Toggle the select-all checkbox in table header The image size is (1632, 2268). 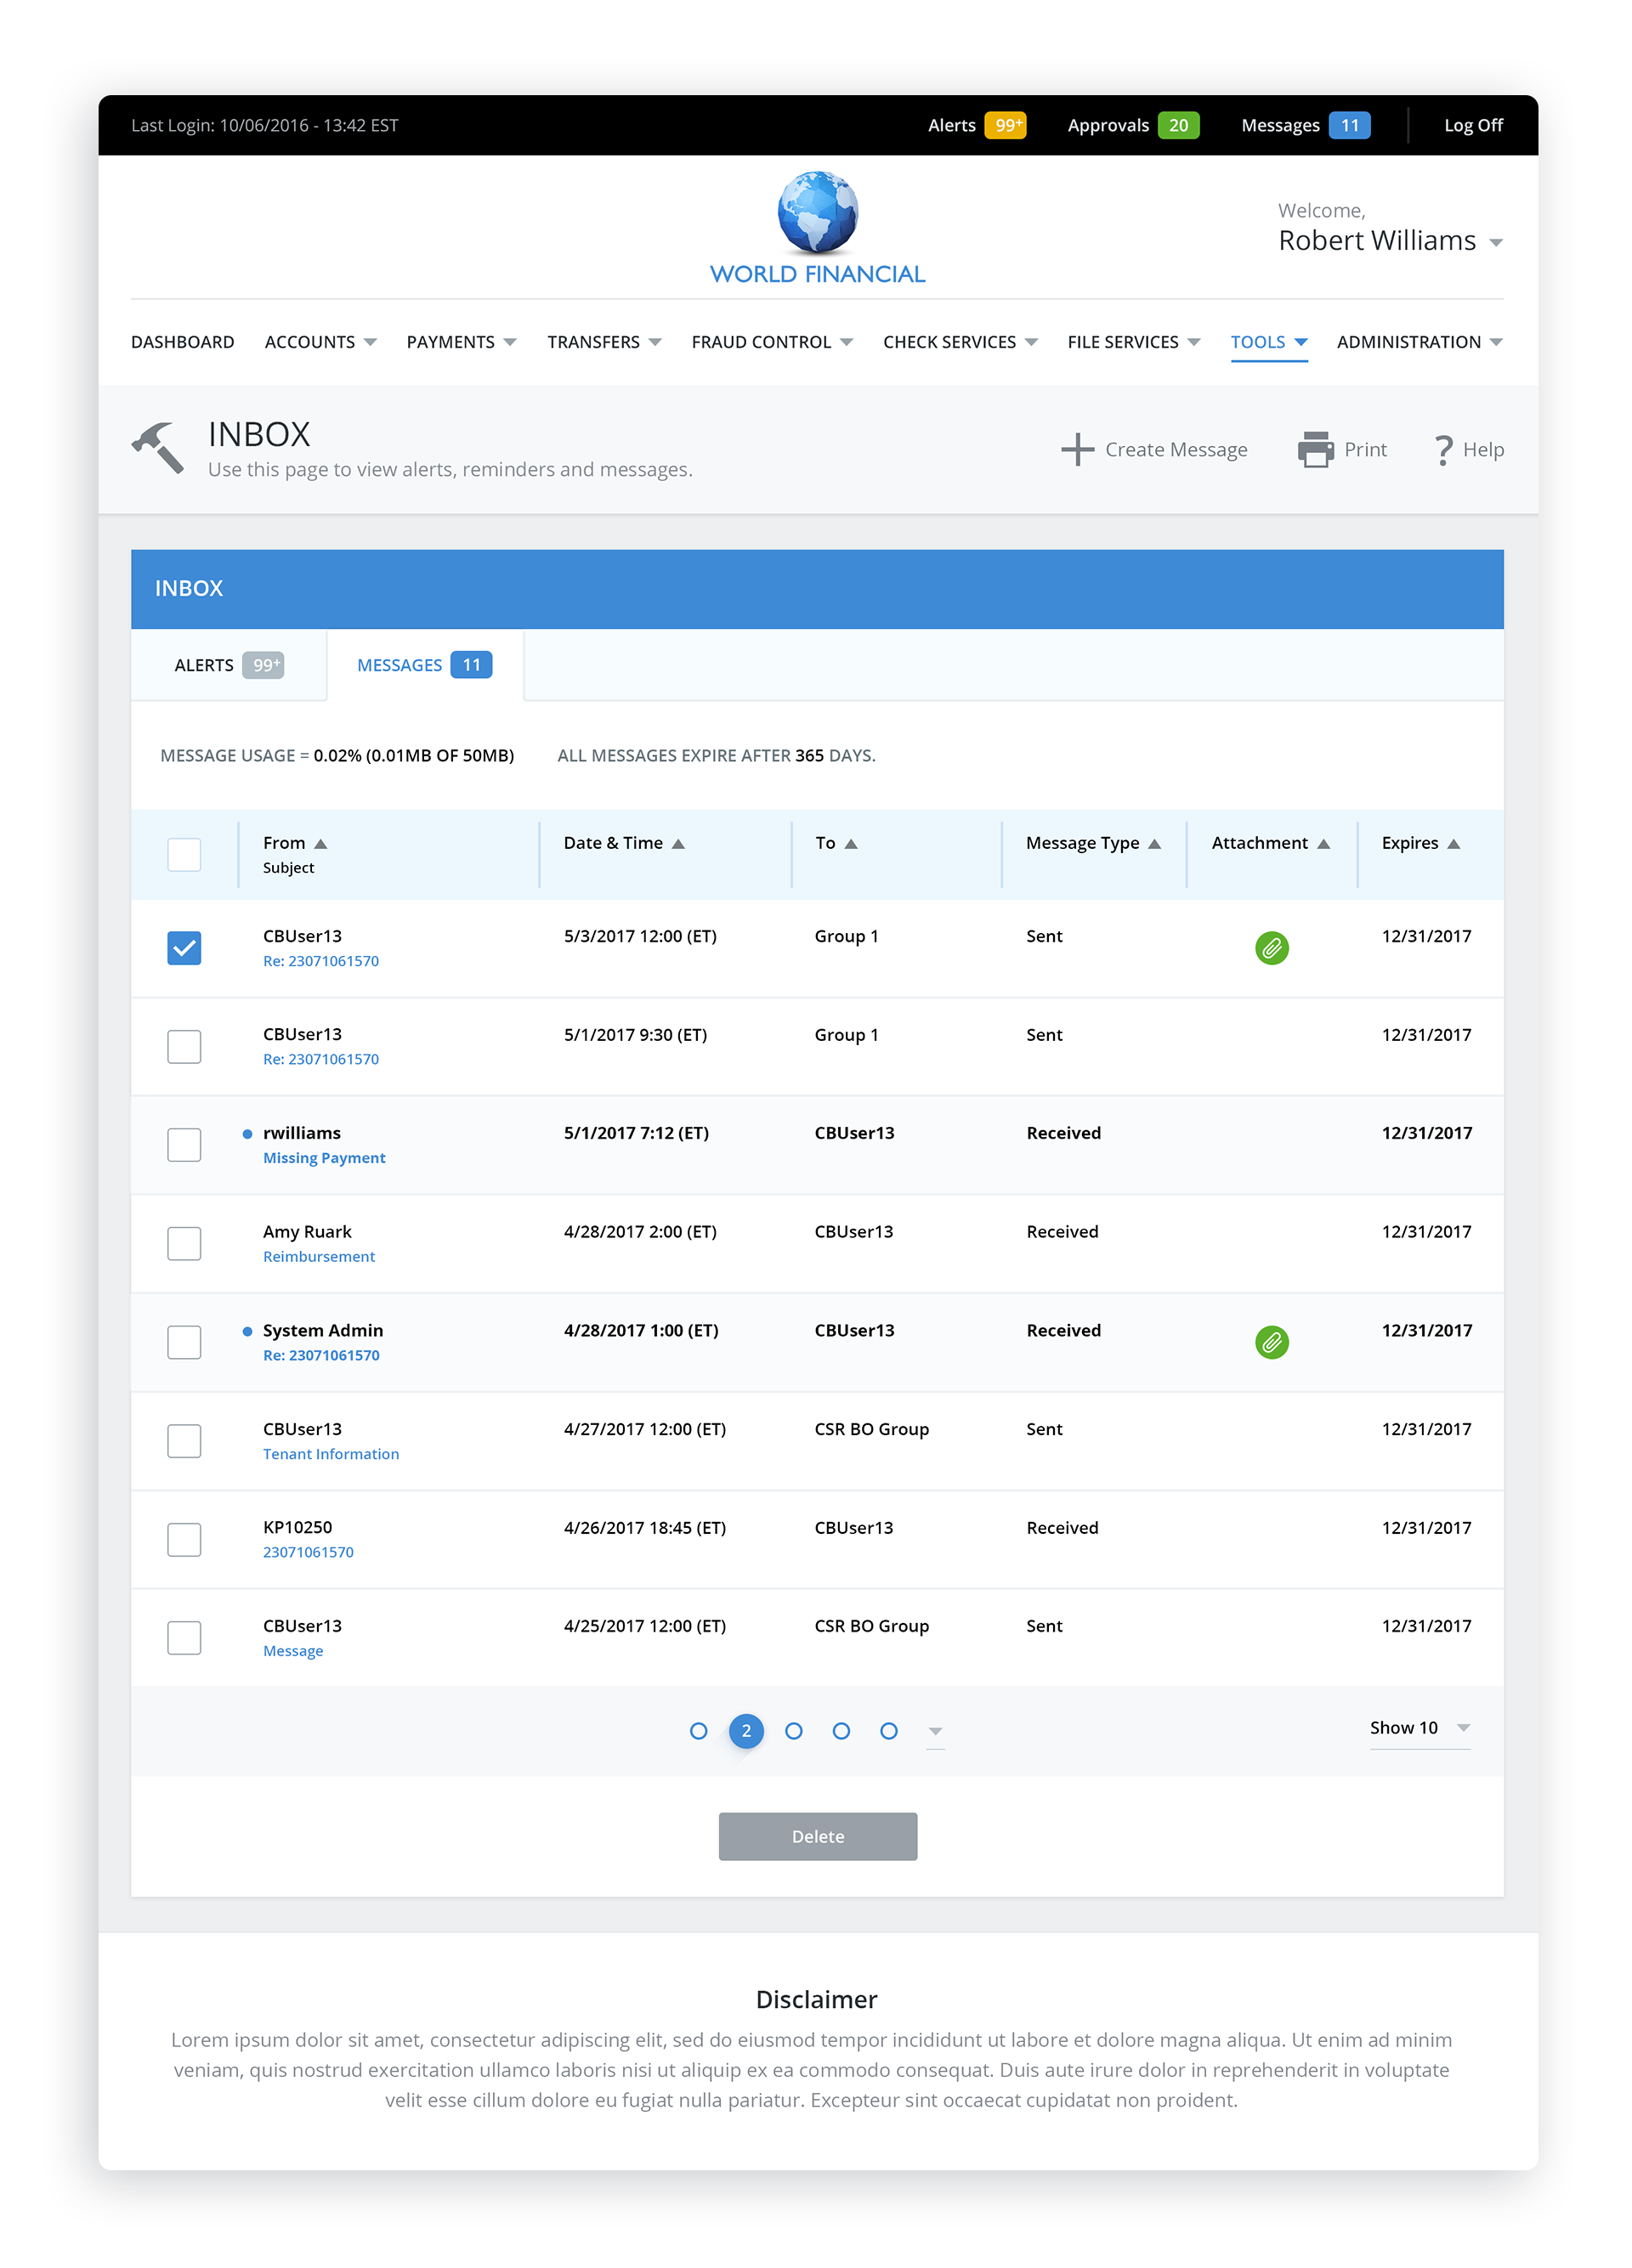pos(184,854)
